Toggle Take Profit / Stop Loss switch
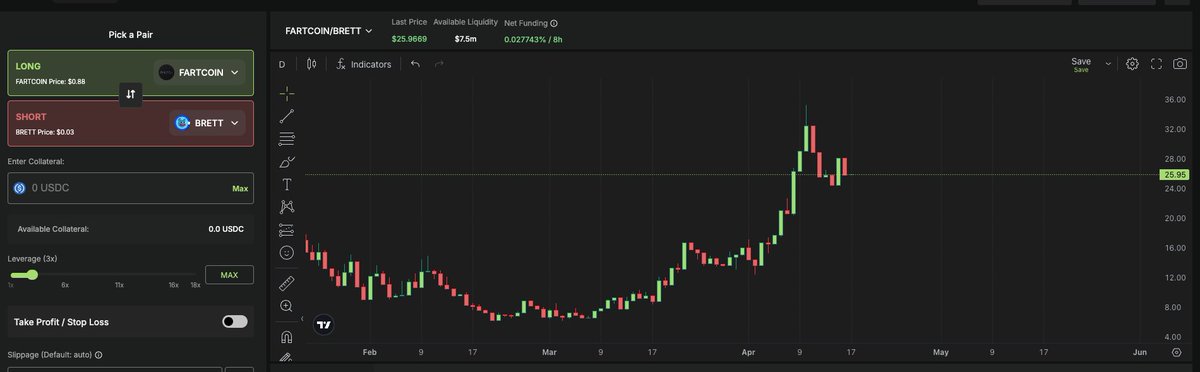Image resolution: width=1200 pixels, height=372 pixels. [234, 322]
